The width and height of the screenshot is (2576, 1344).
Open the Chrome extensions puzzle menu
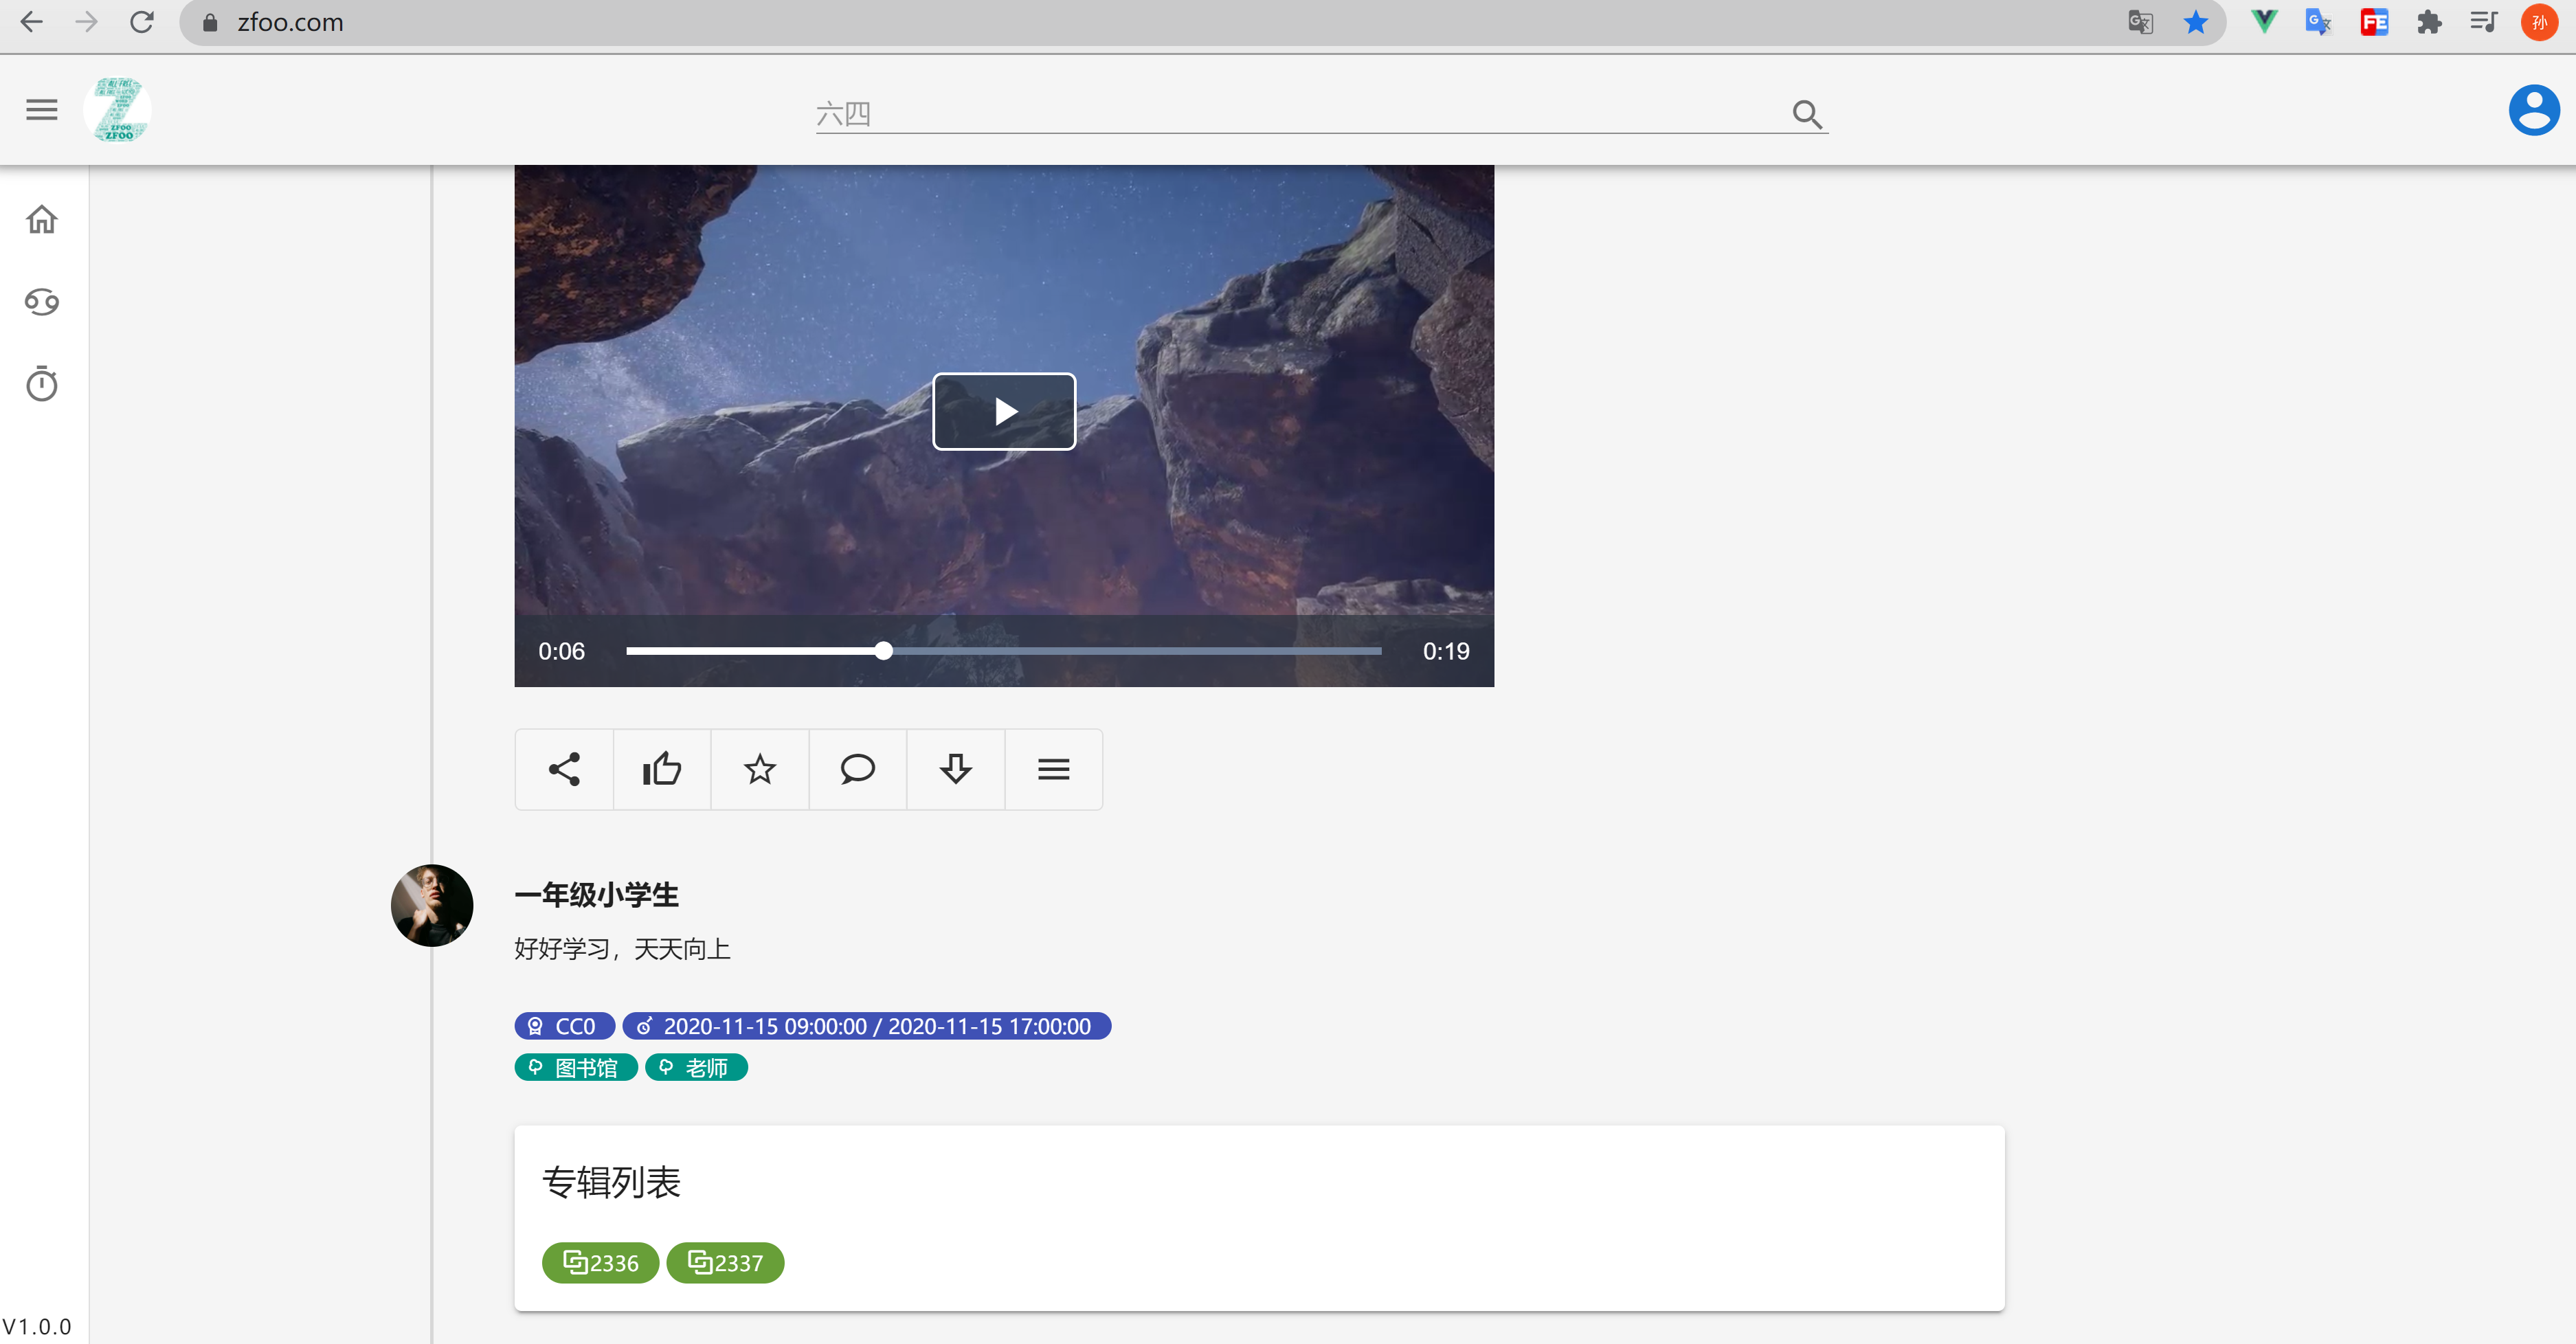pos(2429,22)
